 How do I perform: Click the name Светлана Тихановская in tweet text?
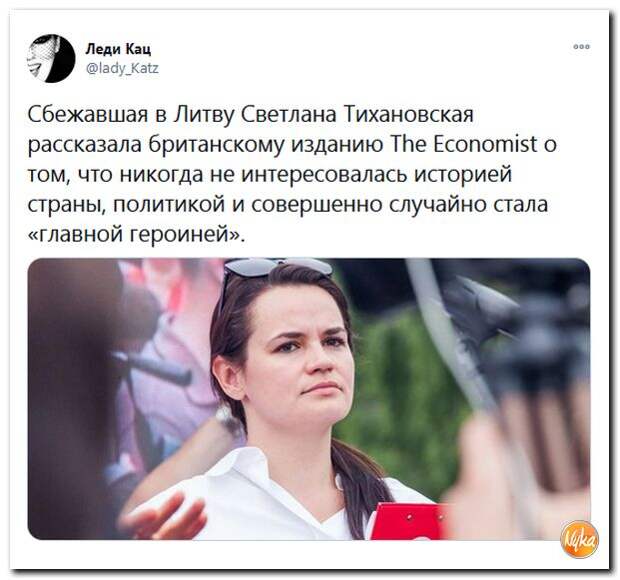(357, 115)
